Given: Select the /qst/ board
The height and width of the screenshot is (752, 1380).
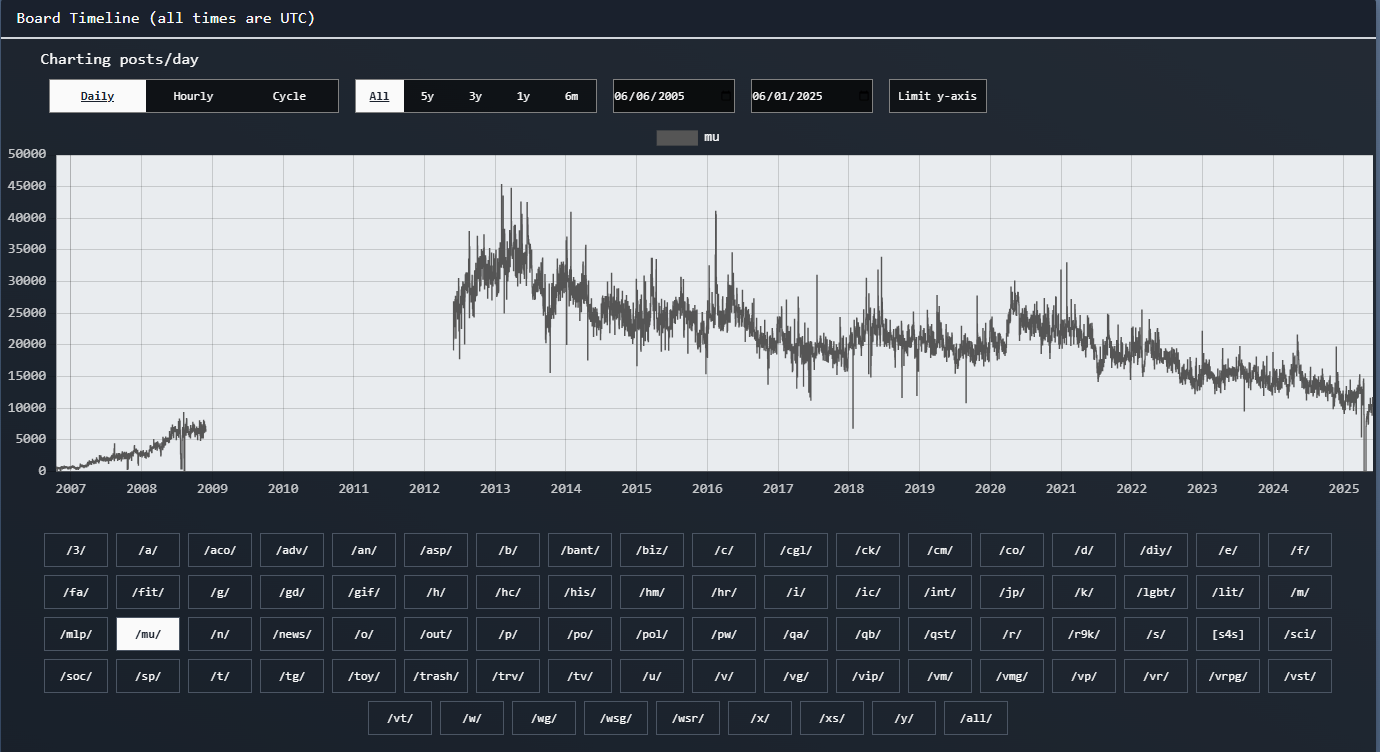Looking at the screenshot, I should coord(940,634).
